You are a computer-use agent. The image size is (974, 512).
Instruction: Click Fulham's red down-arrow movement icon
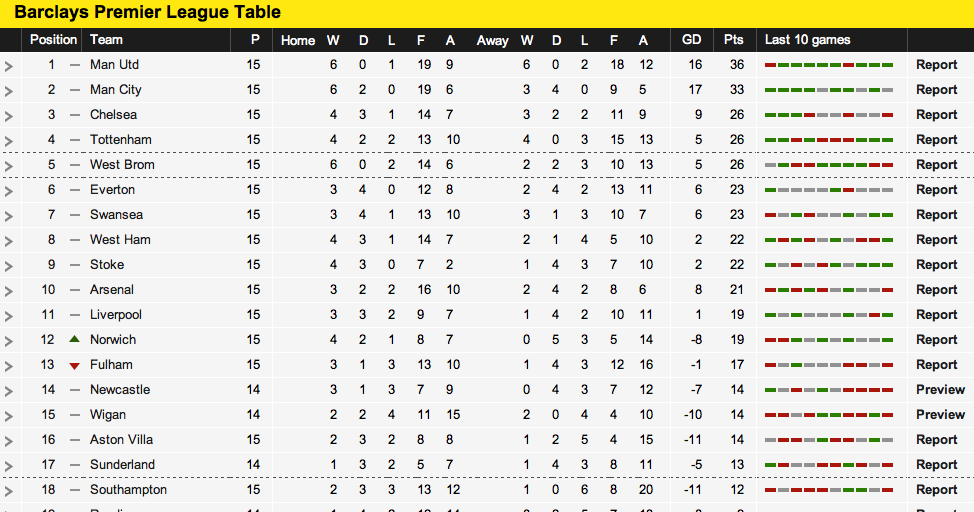pyautogui.click(x=74, y=365)
